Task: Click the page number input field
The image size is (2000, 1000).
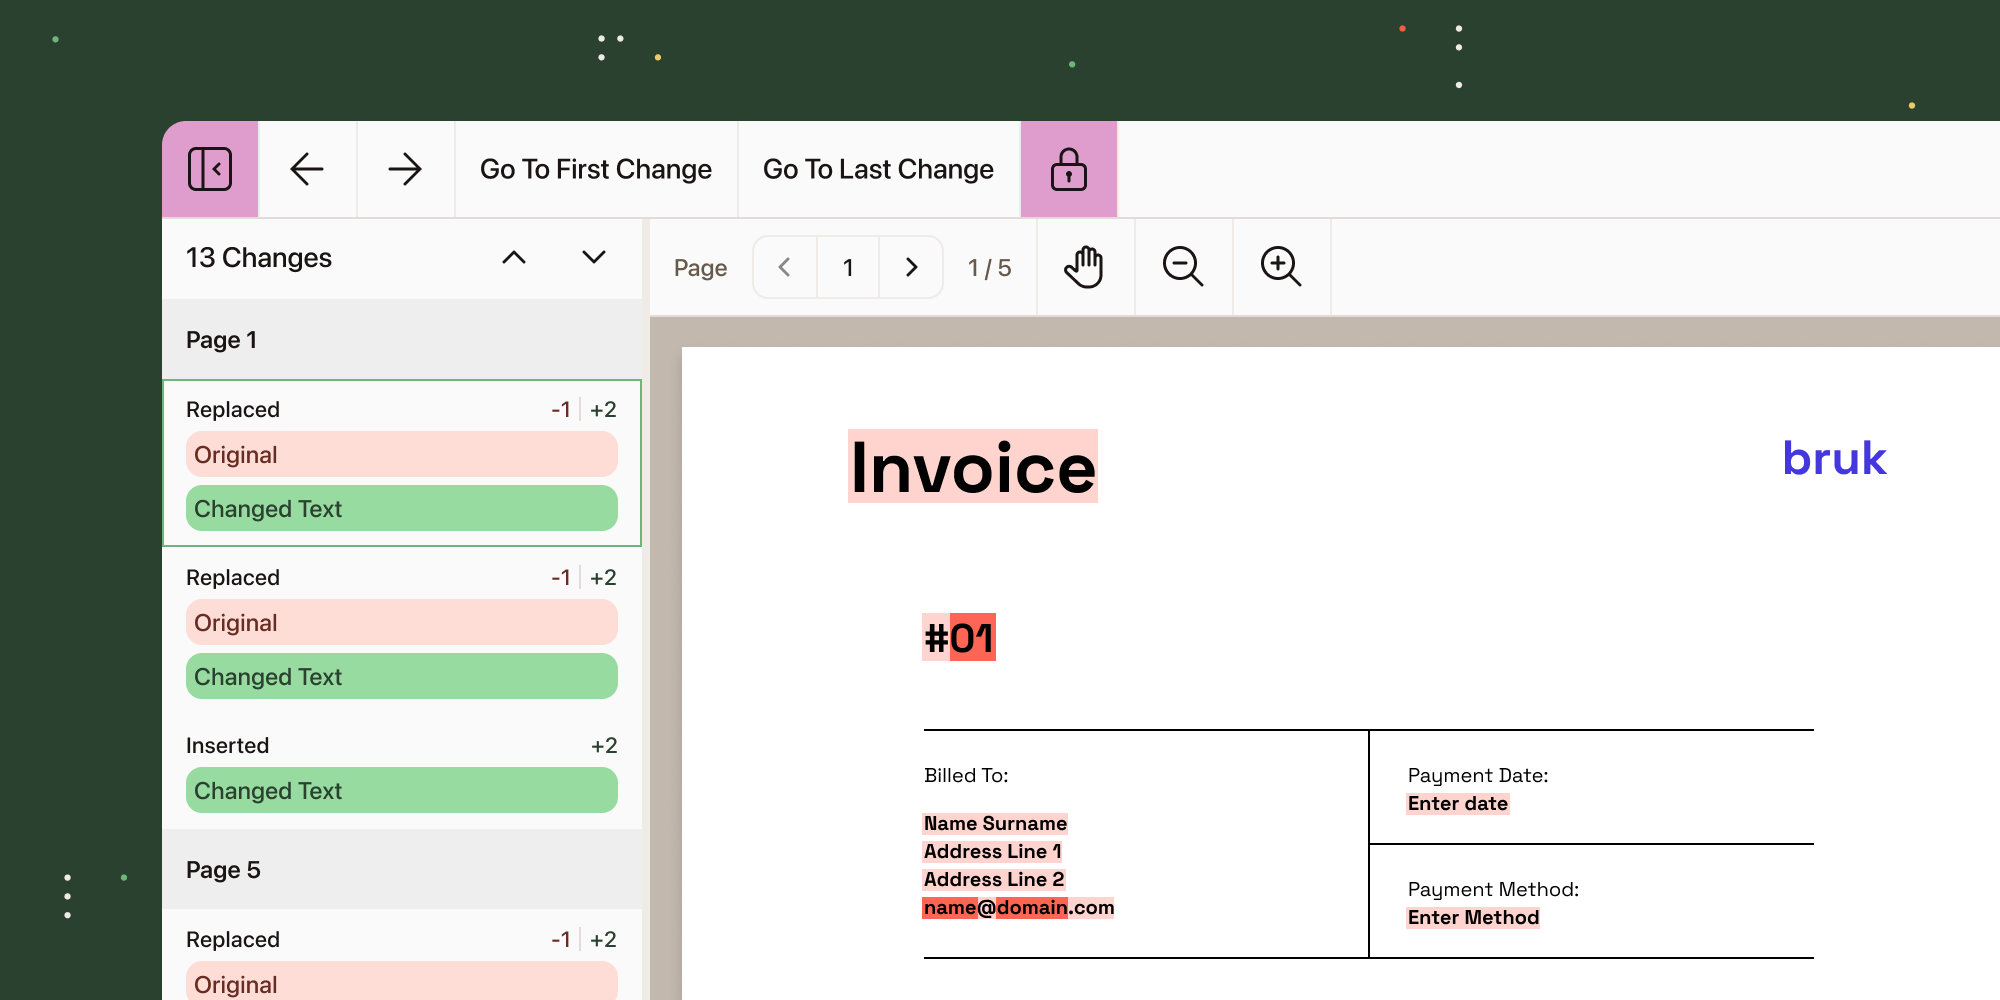Action: point(847,267)
